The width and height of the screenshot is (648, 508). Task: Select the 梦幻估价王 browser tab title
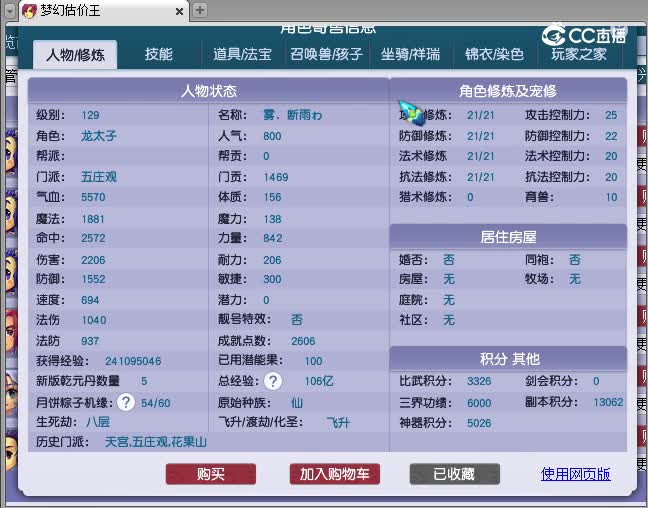70,10
